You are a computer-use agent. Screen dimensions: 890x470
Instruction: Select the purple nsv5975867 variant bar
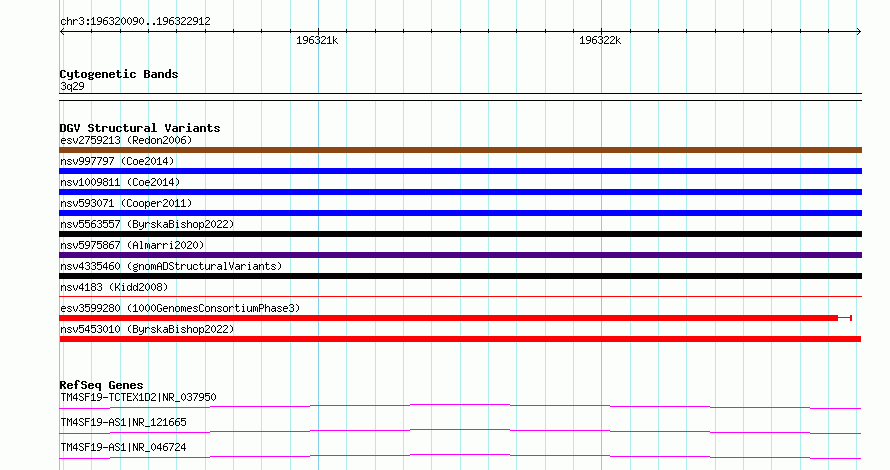pyautogui.click(x=460, y=255)
